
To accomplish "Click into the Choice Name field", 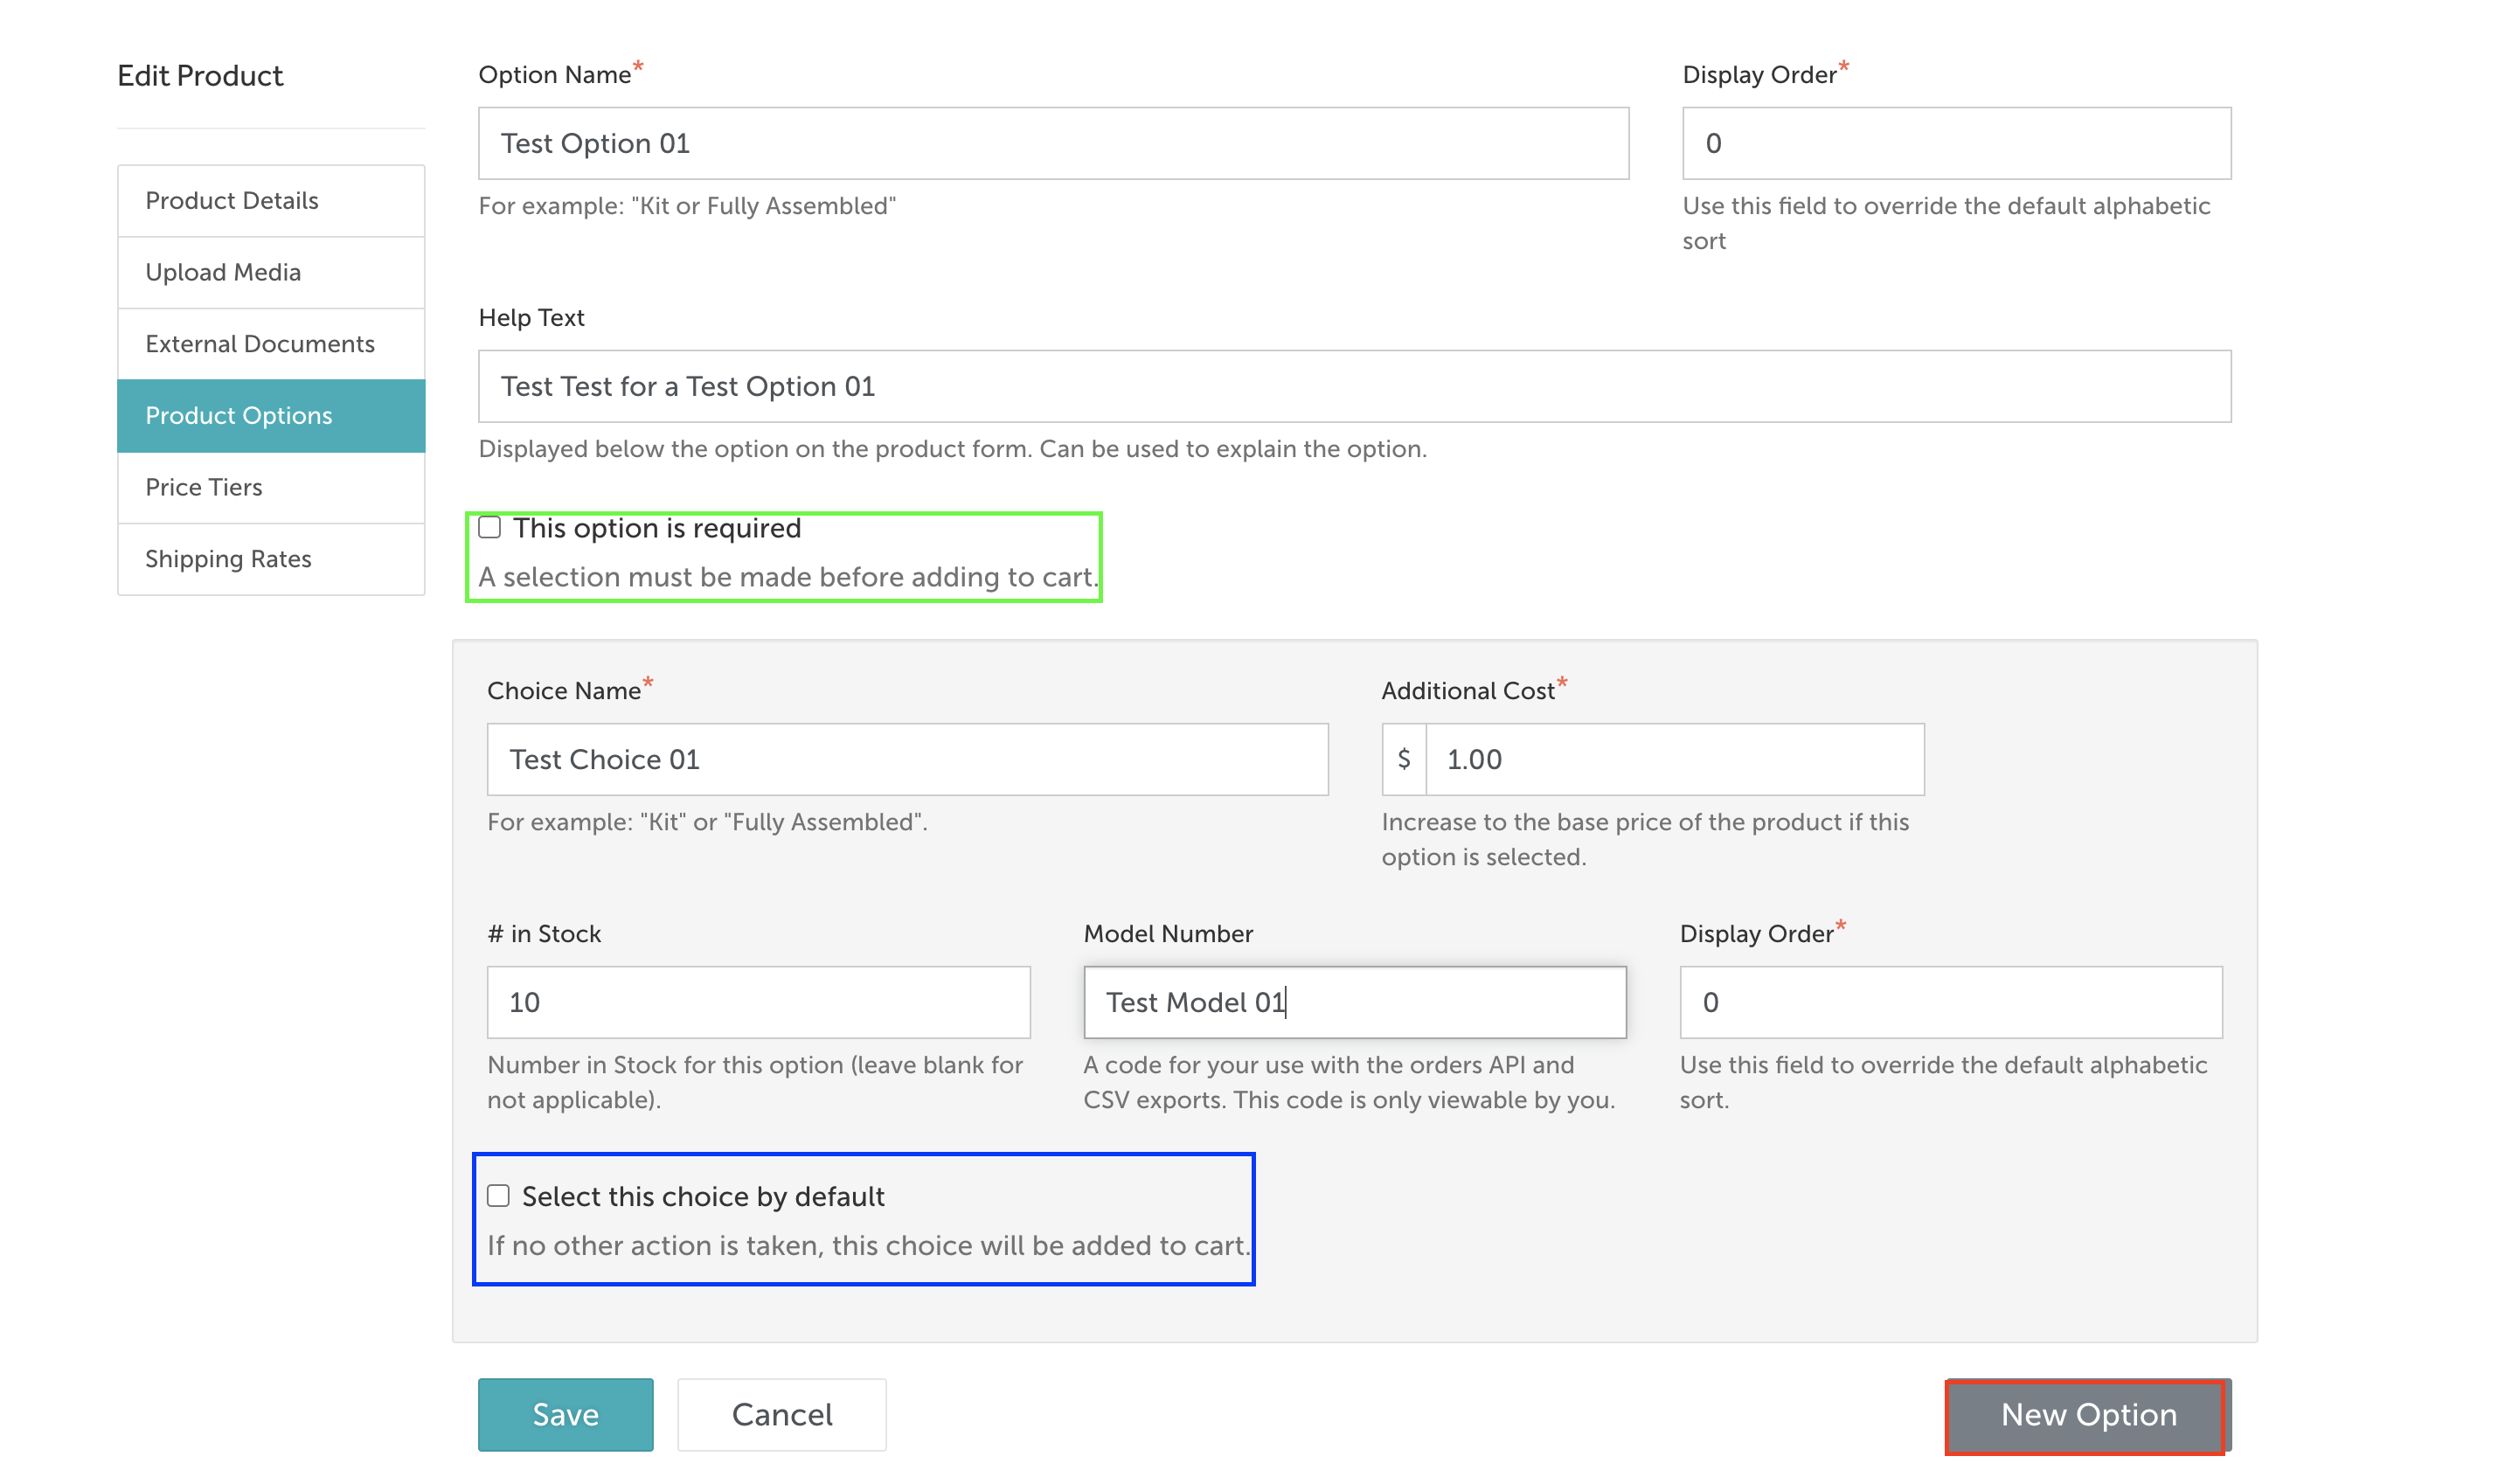I will click(906, 759).
